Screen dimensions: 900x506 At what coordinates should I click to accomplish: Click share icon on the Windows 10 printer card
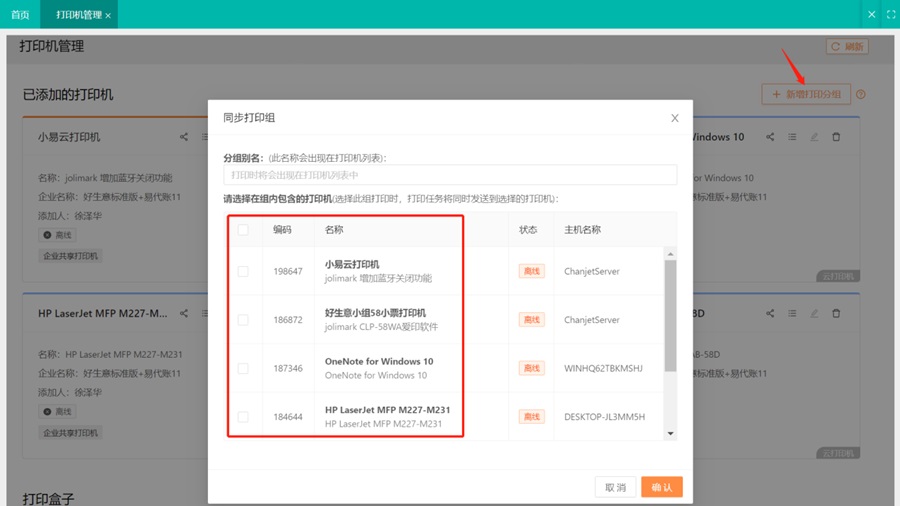(770, 137)
